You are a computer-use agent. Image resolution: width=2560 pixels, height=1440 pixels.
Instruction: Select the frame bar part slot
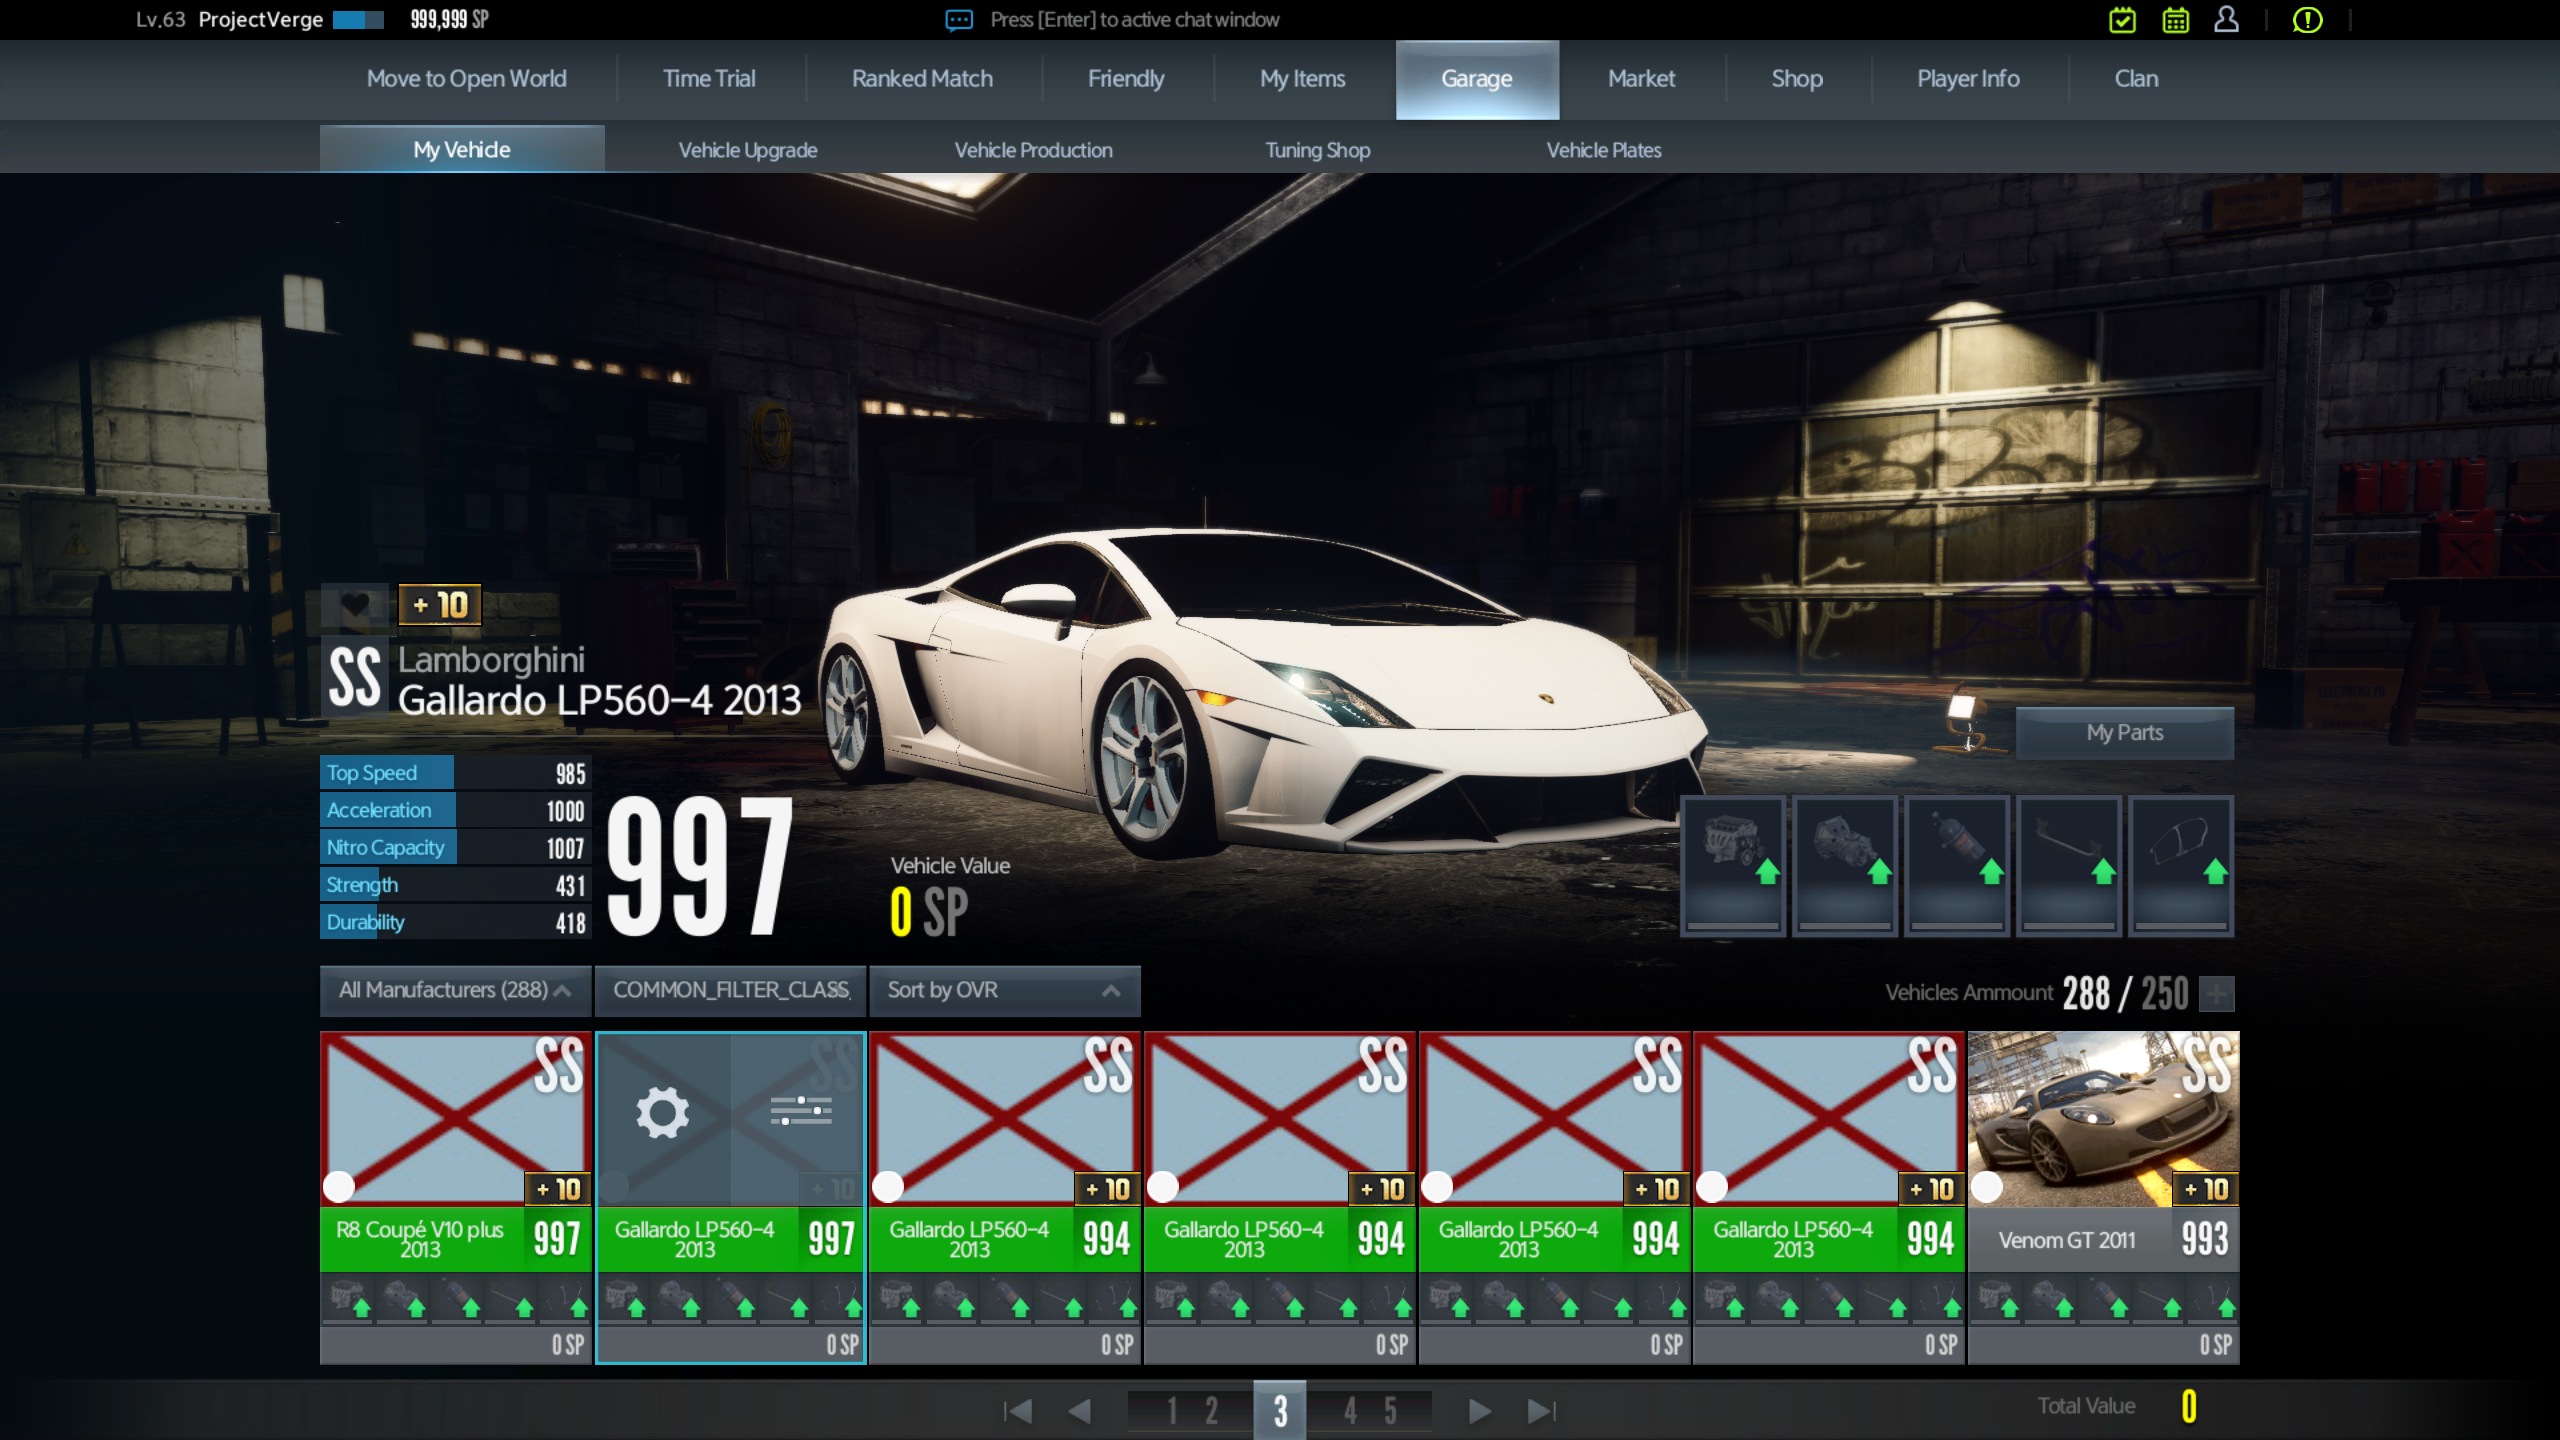[2069, 866]
